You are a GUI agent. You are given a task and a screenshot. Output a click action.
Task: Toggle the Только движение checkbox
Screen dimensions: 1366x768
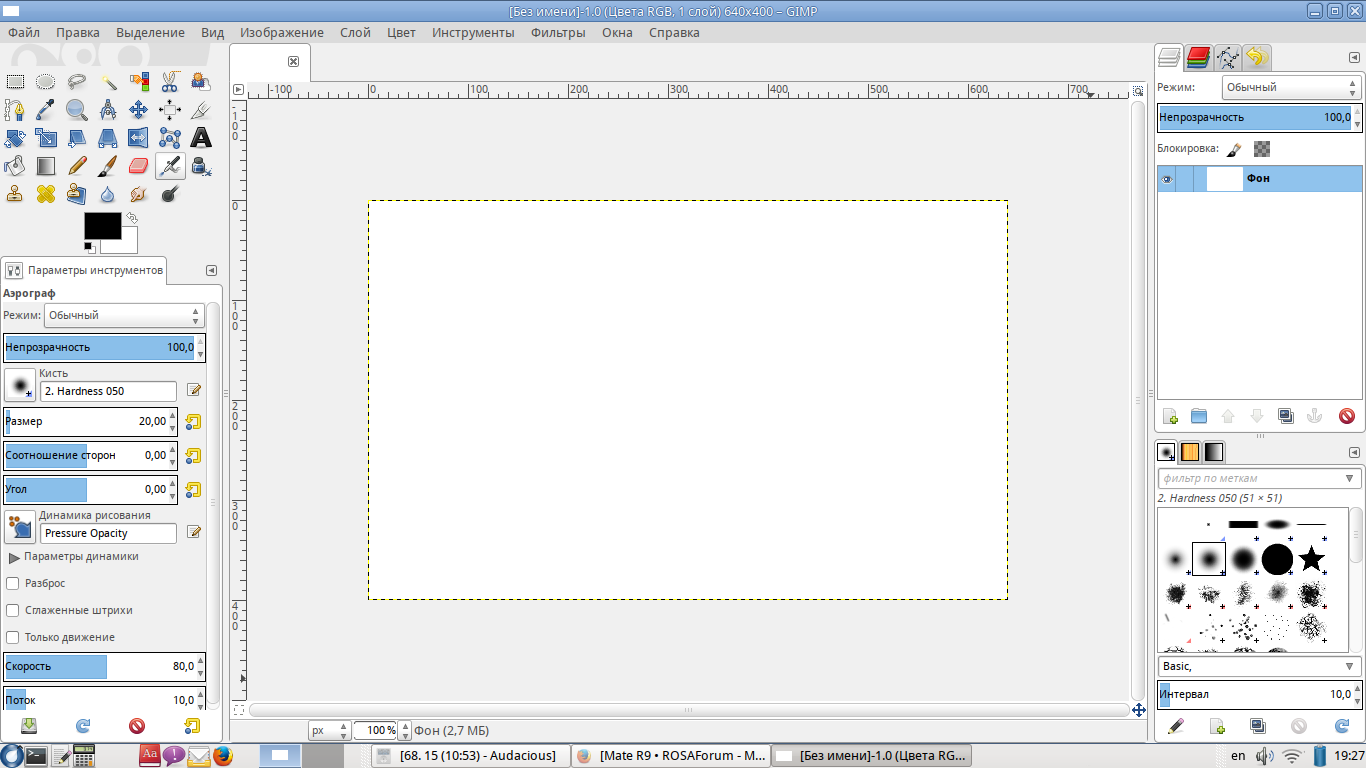(x=13, y=637)
